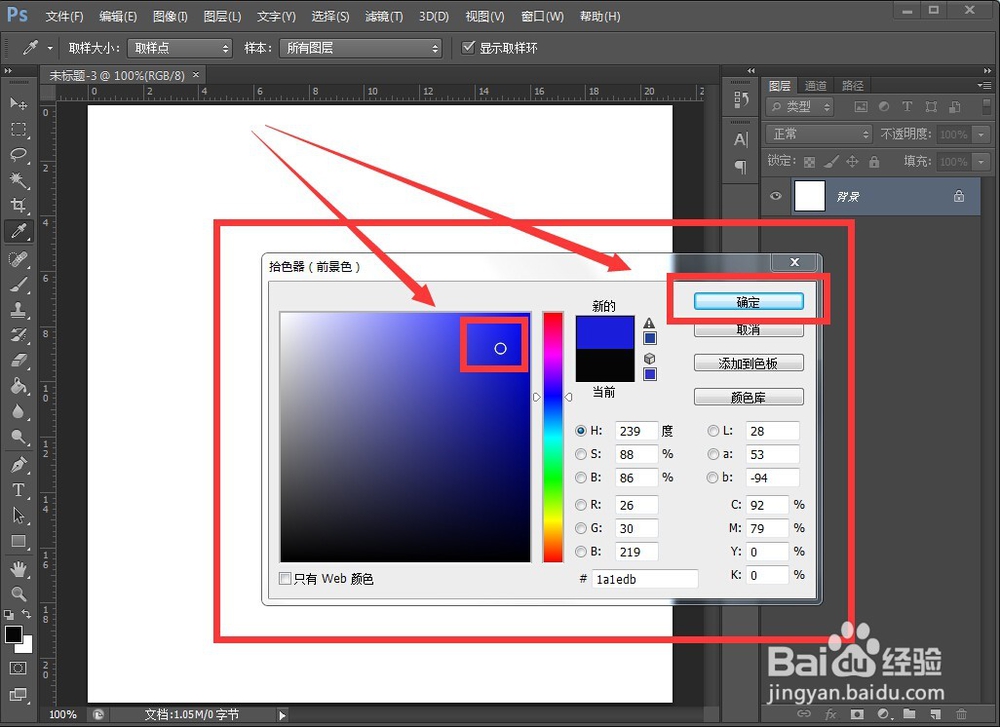Click the lock transparent pixels icon

click(809, 162)
